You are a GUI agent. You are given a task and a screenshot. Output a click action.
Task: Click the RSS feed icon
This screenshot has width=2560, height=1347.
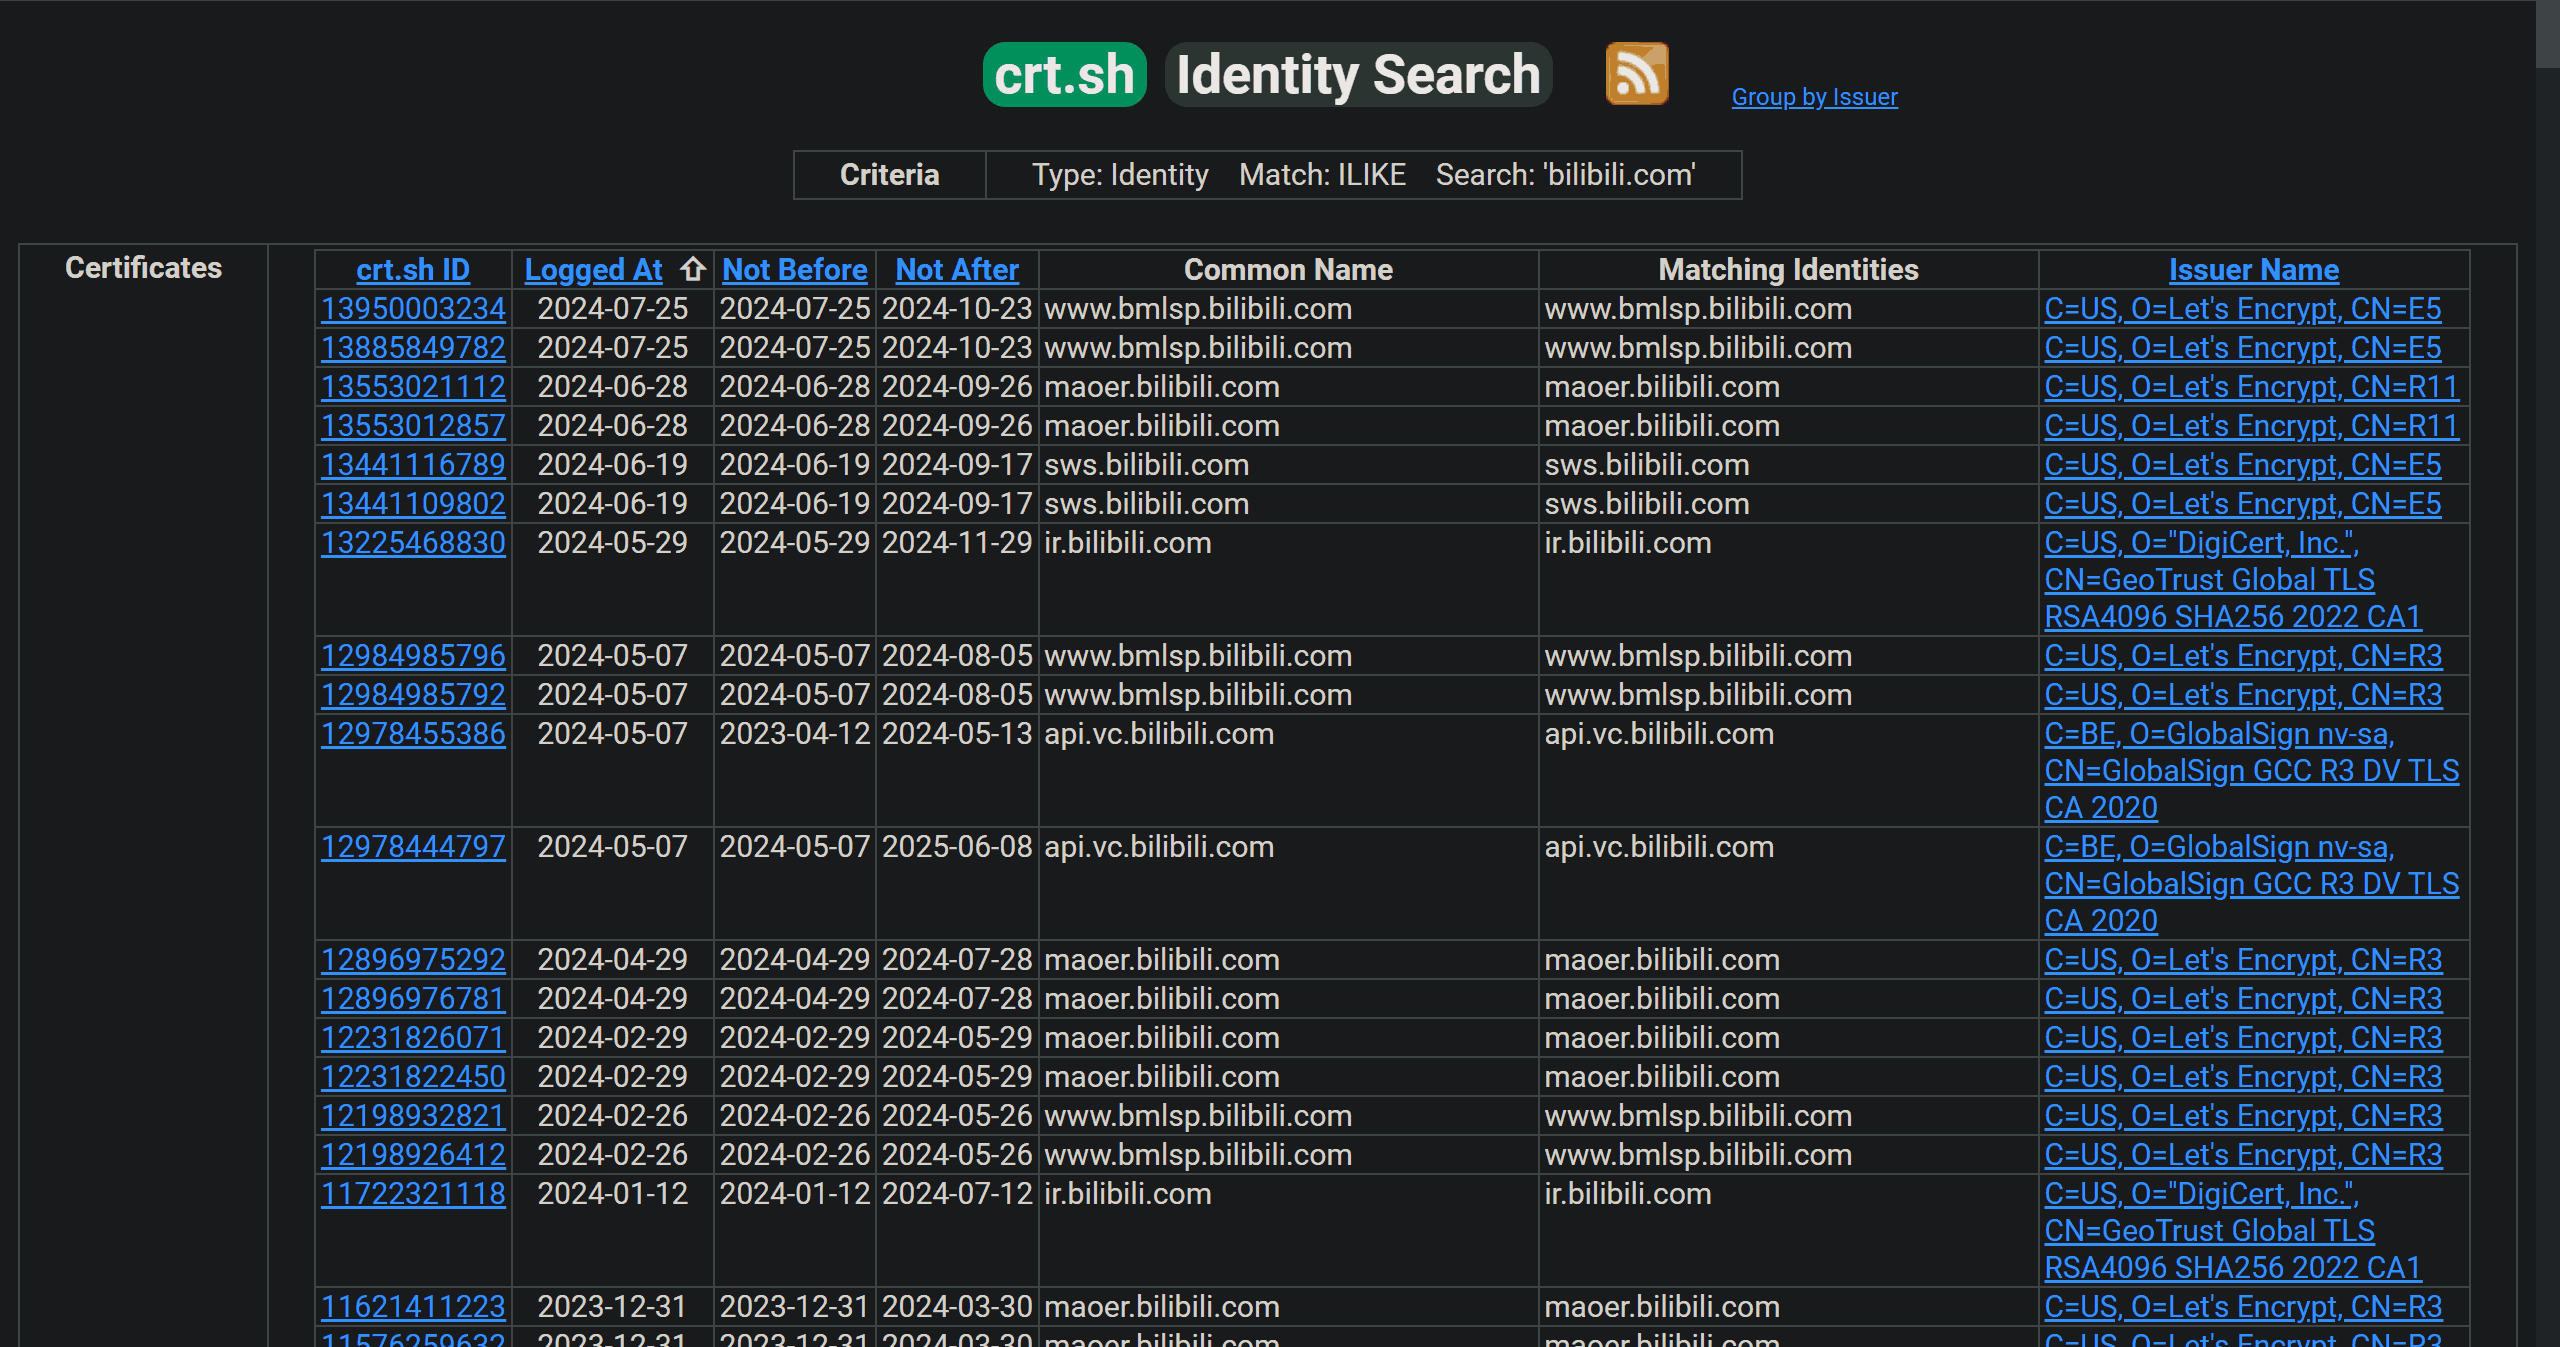[1636, 73]
